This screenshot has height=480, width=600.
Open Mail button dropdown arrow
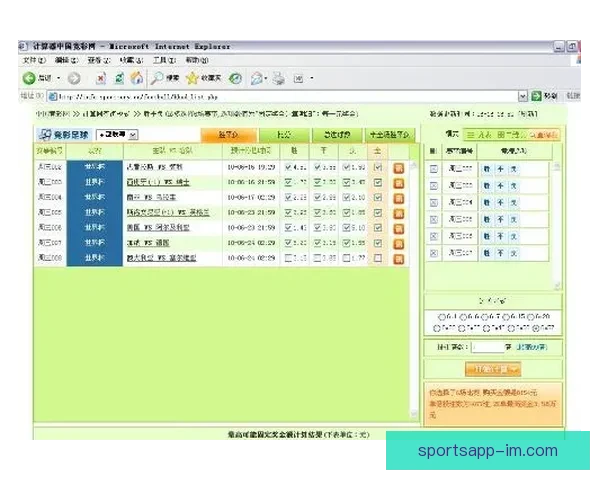pyautogui.click(x=266, y=78)
